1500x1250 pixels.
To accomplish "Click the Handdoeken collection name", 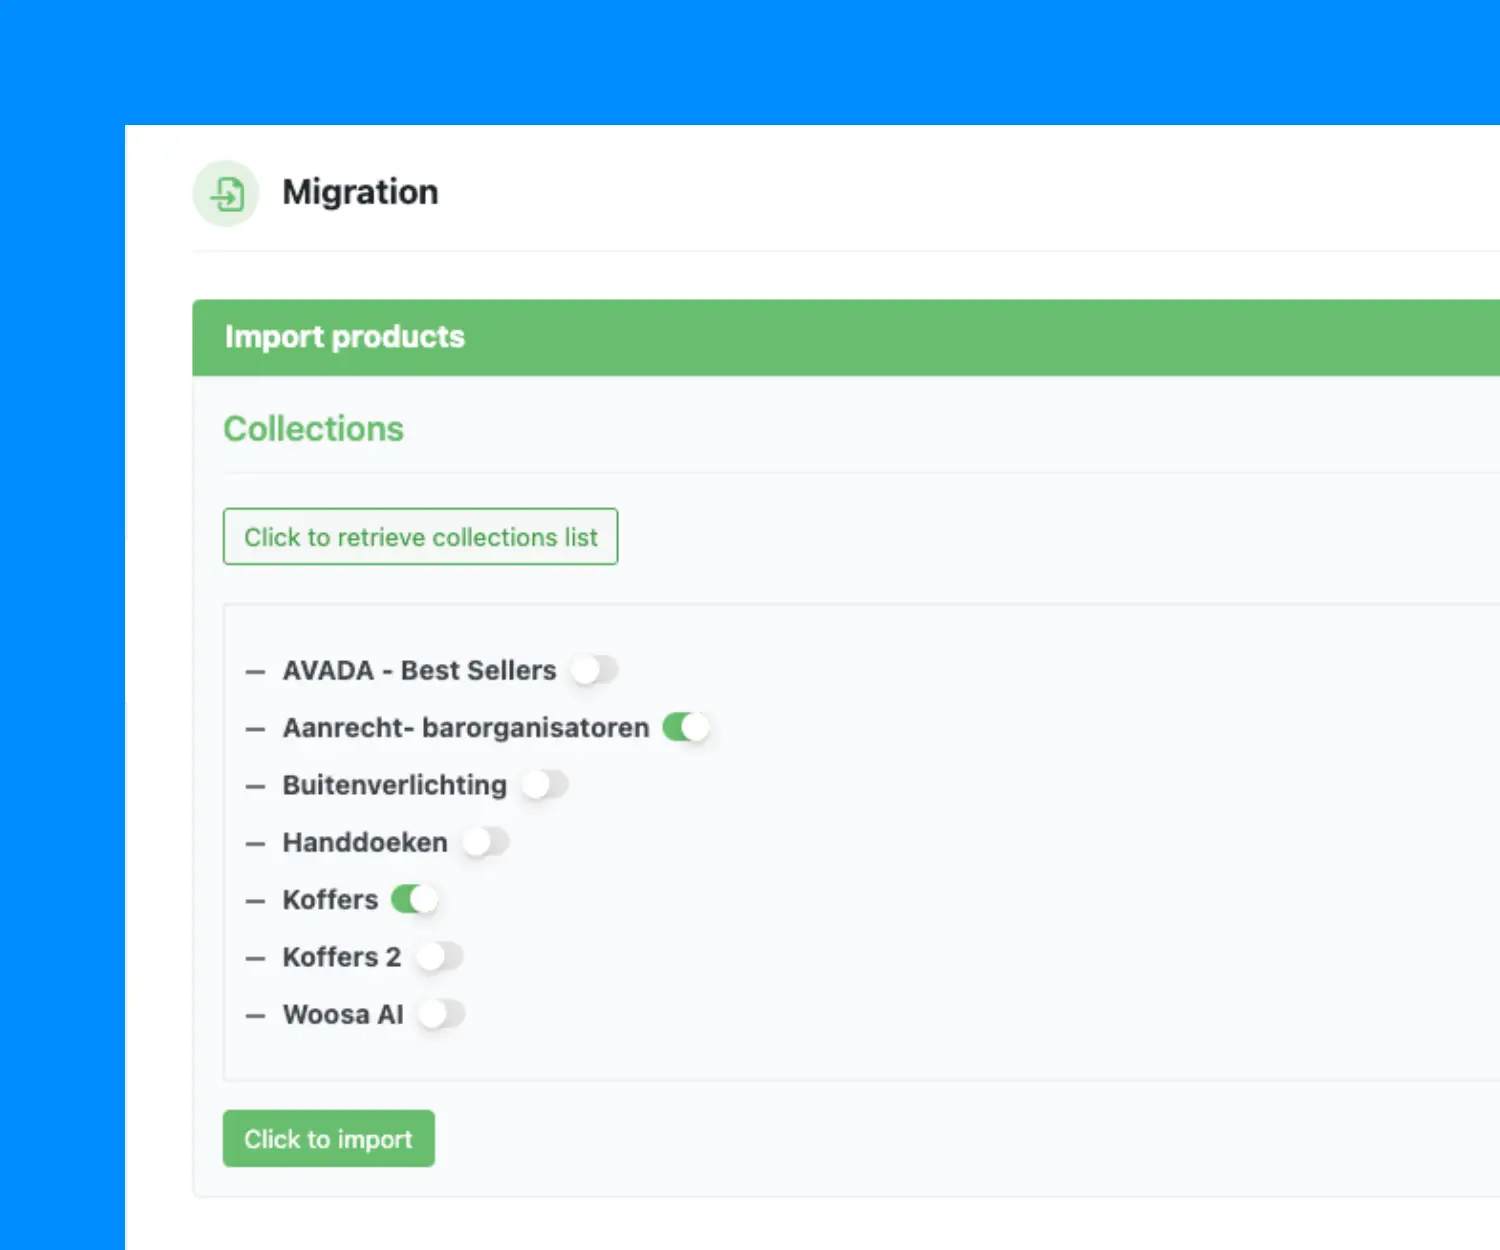I will pos(365,842).
